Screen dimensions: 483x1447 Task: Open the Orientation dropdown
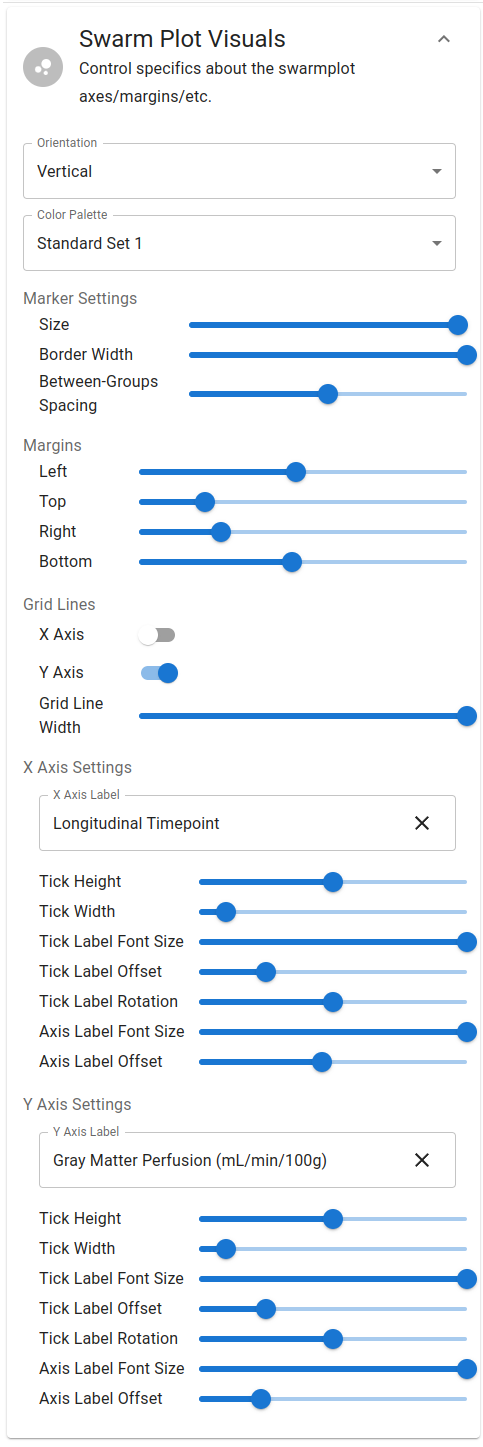point(239,171)
